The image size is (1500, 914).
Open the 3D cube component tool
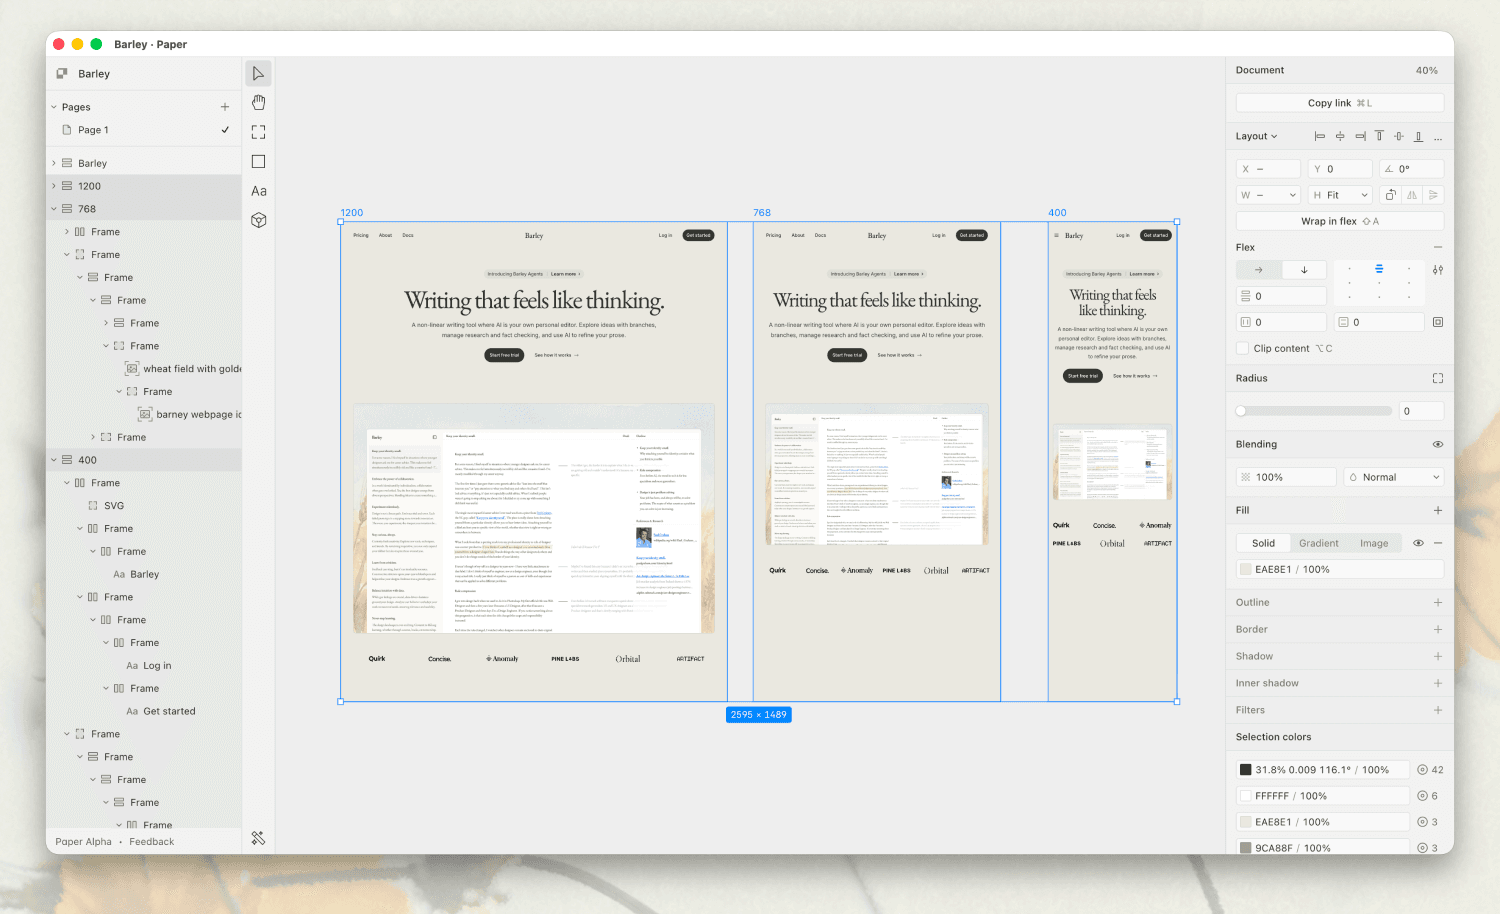(258, 220)
